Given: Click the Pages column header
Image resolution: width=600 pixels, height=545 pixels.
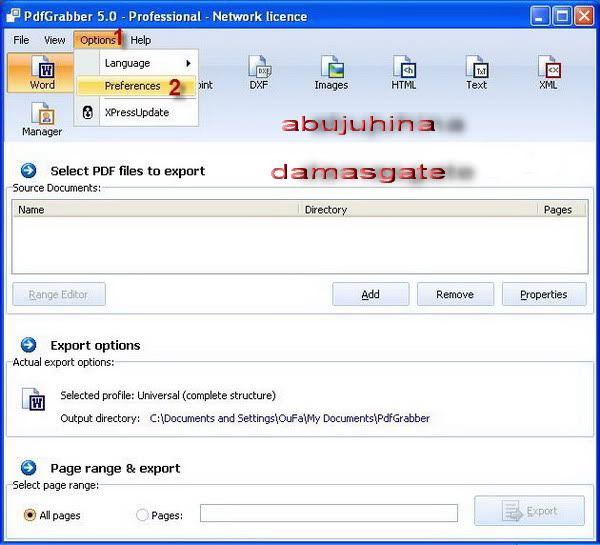Looking at the screenshot, I should click(x=561, y=209).
